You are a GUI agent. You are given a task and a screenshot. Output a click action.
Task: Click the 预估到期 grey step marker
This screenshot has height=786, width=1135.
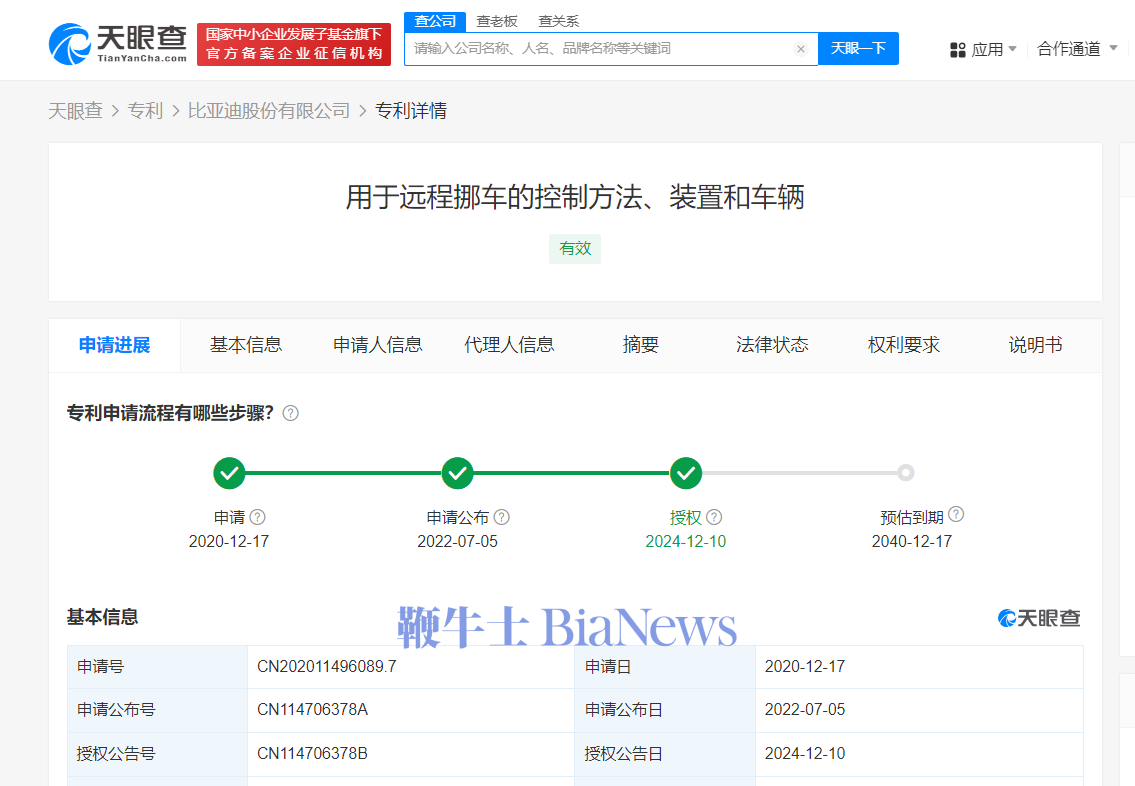906,473
